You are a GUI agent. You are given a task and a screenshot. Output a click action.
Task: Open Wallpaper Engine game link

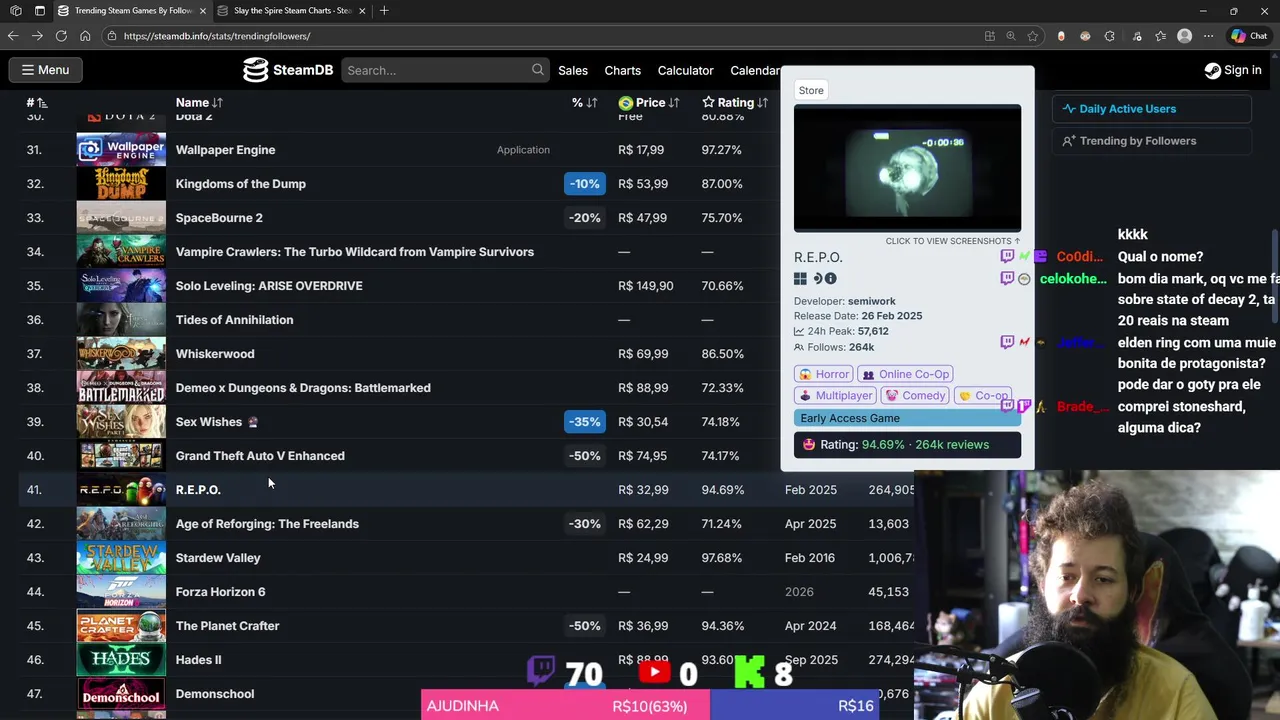coord(225,150)
